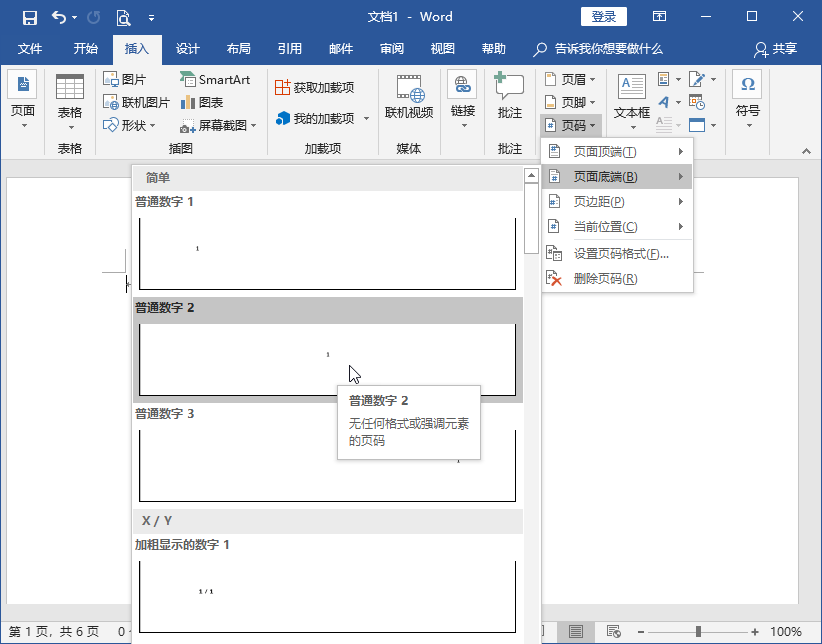
Task: Open Print Preview from quick access toolbar
Action: coord(123,18)
